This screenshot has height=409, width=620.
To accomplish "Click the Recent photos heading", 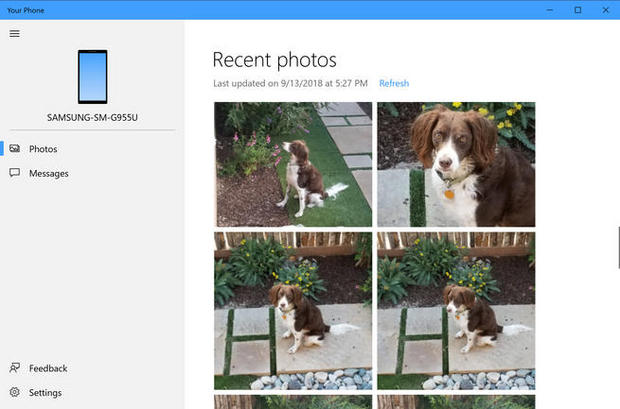I will [274, 60].
